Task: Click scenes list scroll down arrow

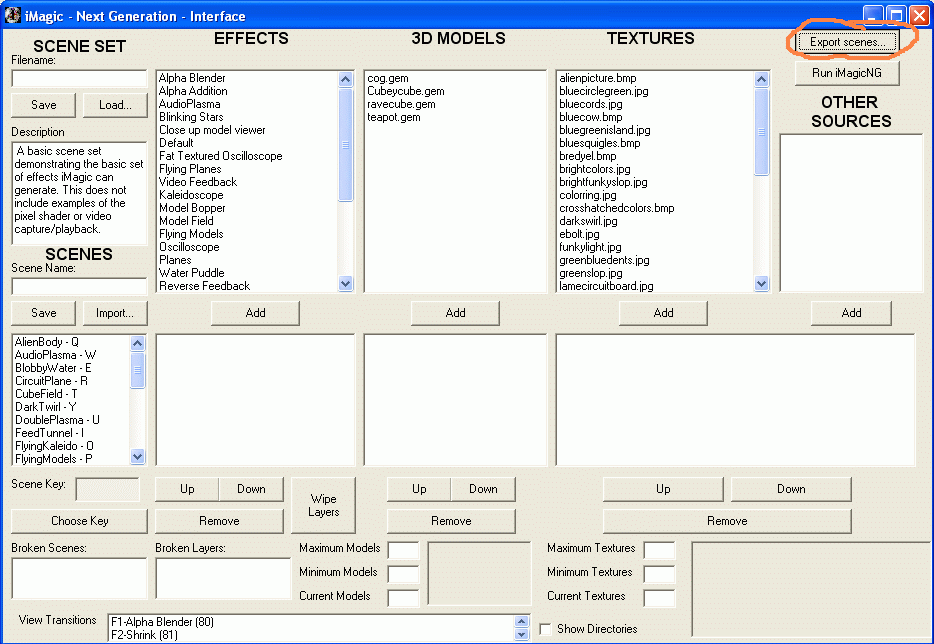Action: [138, 457]
